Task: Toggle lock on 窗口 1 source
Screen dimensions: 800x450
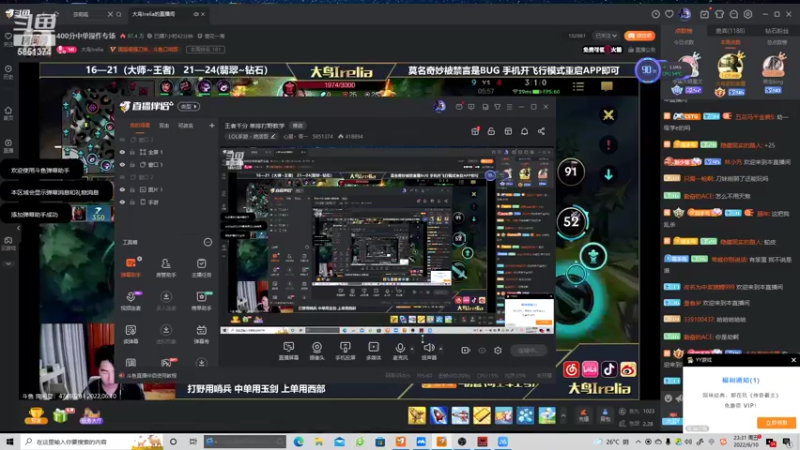Action: coord(132,165)
